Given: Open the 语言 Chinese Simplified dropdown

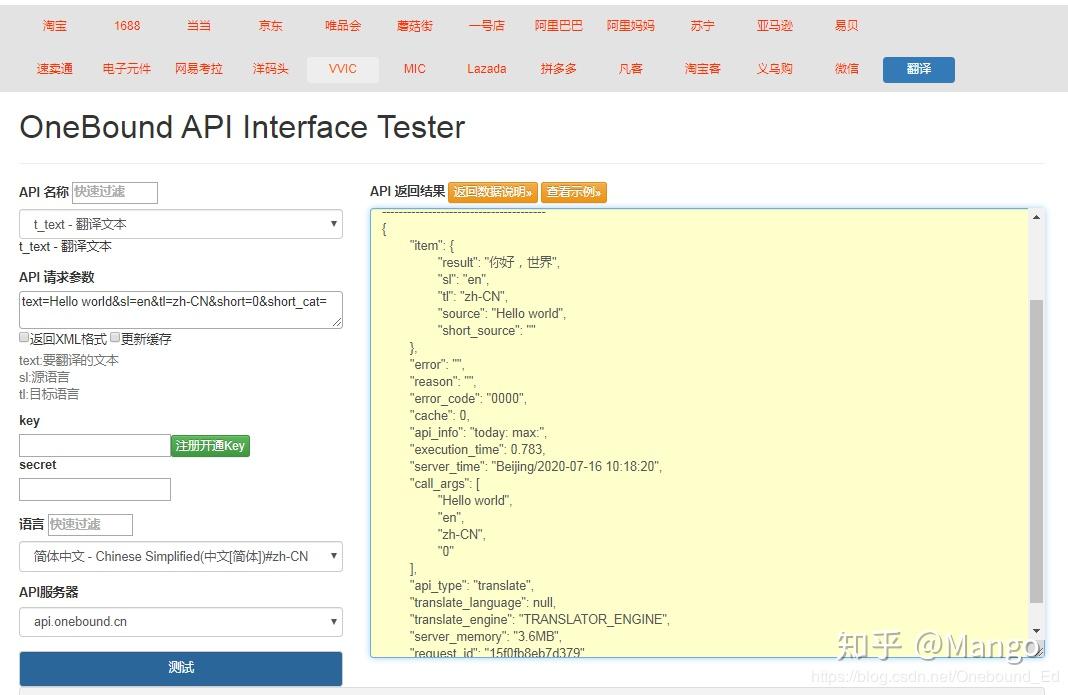Looking at the screenshot, I should click(x=180, y=557).
